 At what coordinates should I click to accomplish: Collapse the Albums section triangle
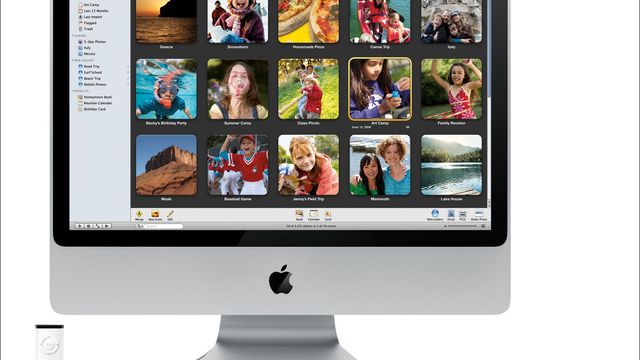[x=73, y=36]
